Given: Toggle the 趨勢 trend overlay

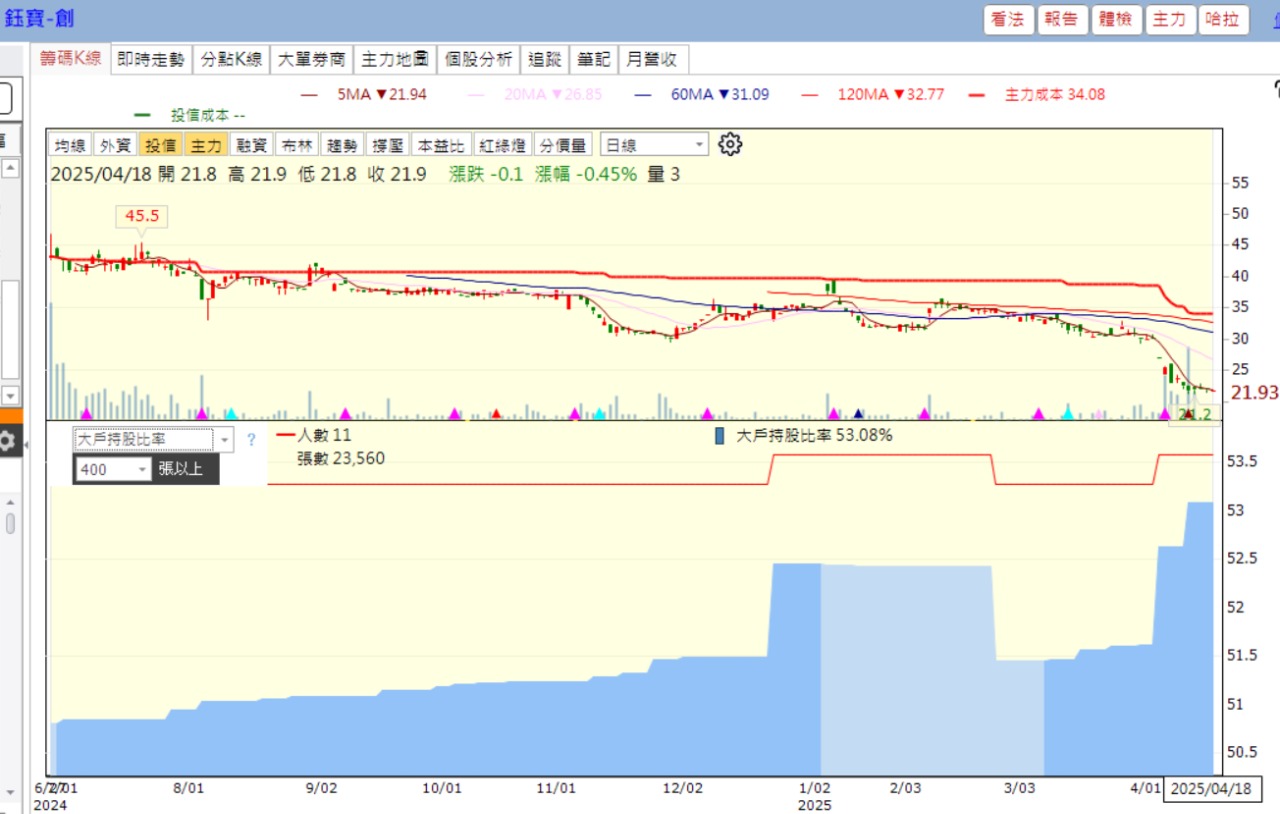Looking at the screenshot, I should [341, 145].
